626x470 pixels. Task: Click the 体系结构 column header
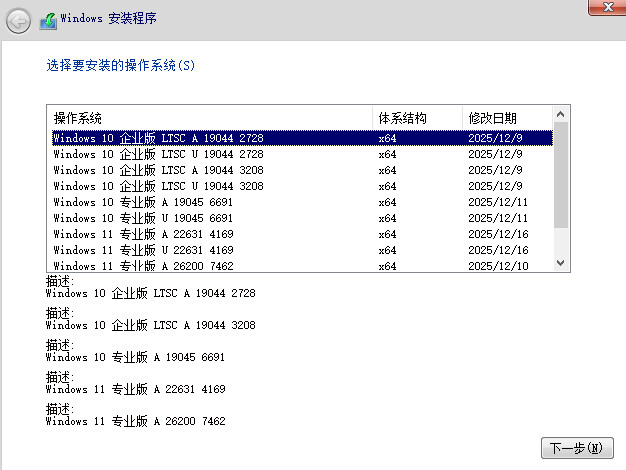click(x=417, y=118)
